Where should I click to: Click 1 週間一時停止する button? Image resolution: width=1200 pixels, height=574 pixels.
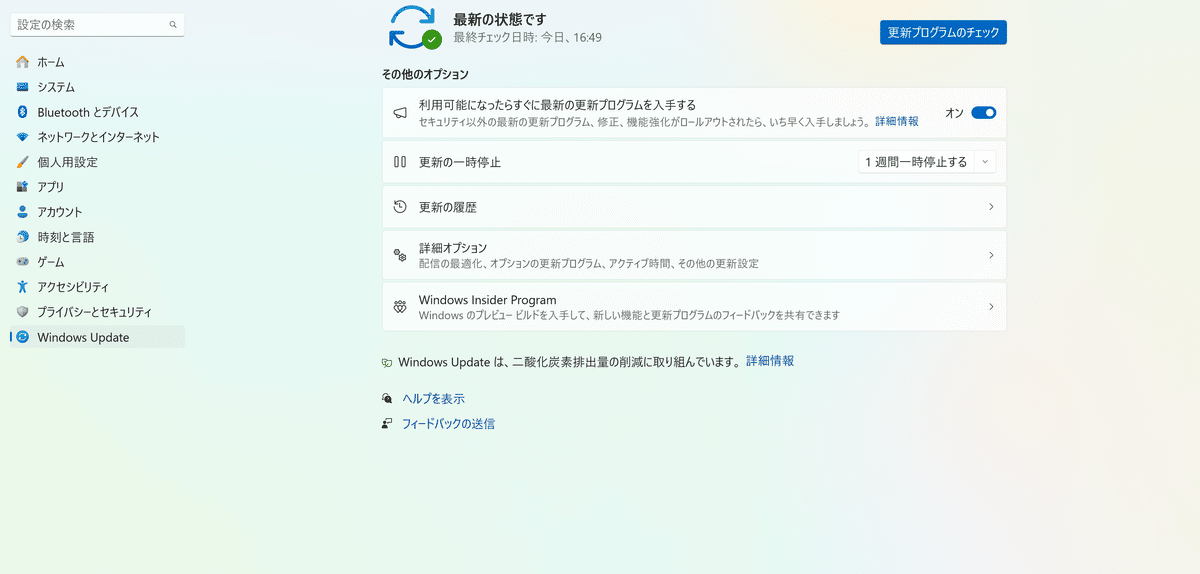916,162
